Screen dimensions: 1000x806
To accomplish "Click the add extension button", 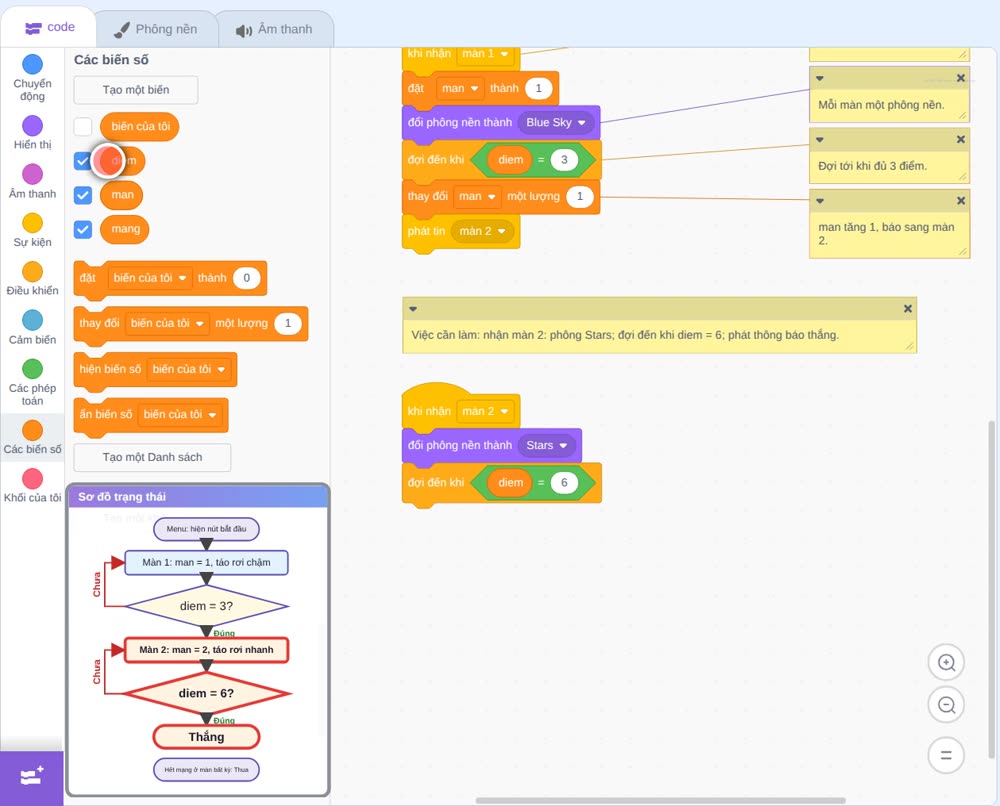I will [x=32, y=777].
